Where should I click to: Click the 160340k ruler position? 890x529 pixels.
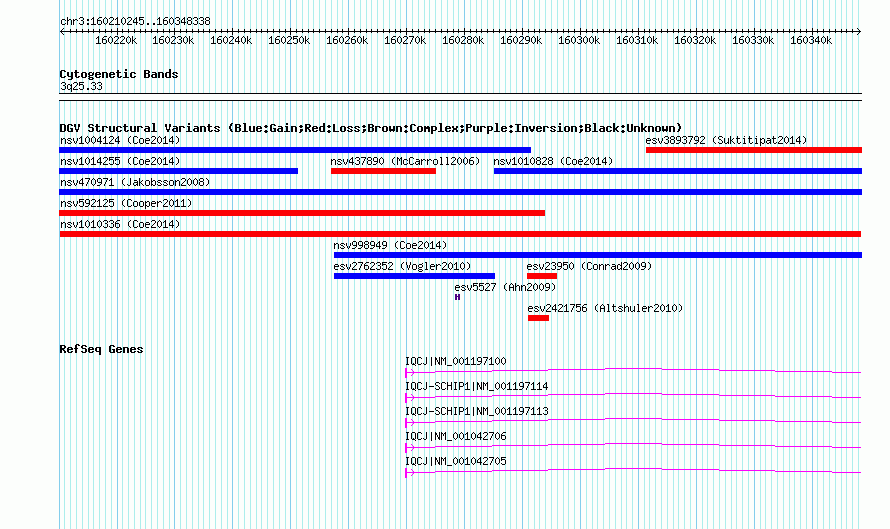[811, 40]
